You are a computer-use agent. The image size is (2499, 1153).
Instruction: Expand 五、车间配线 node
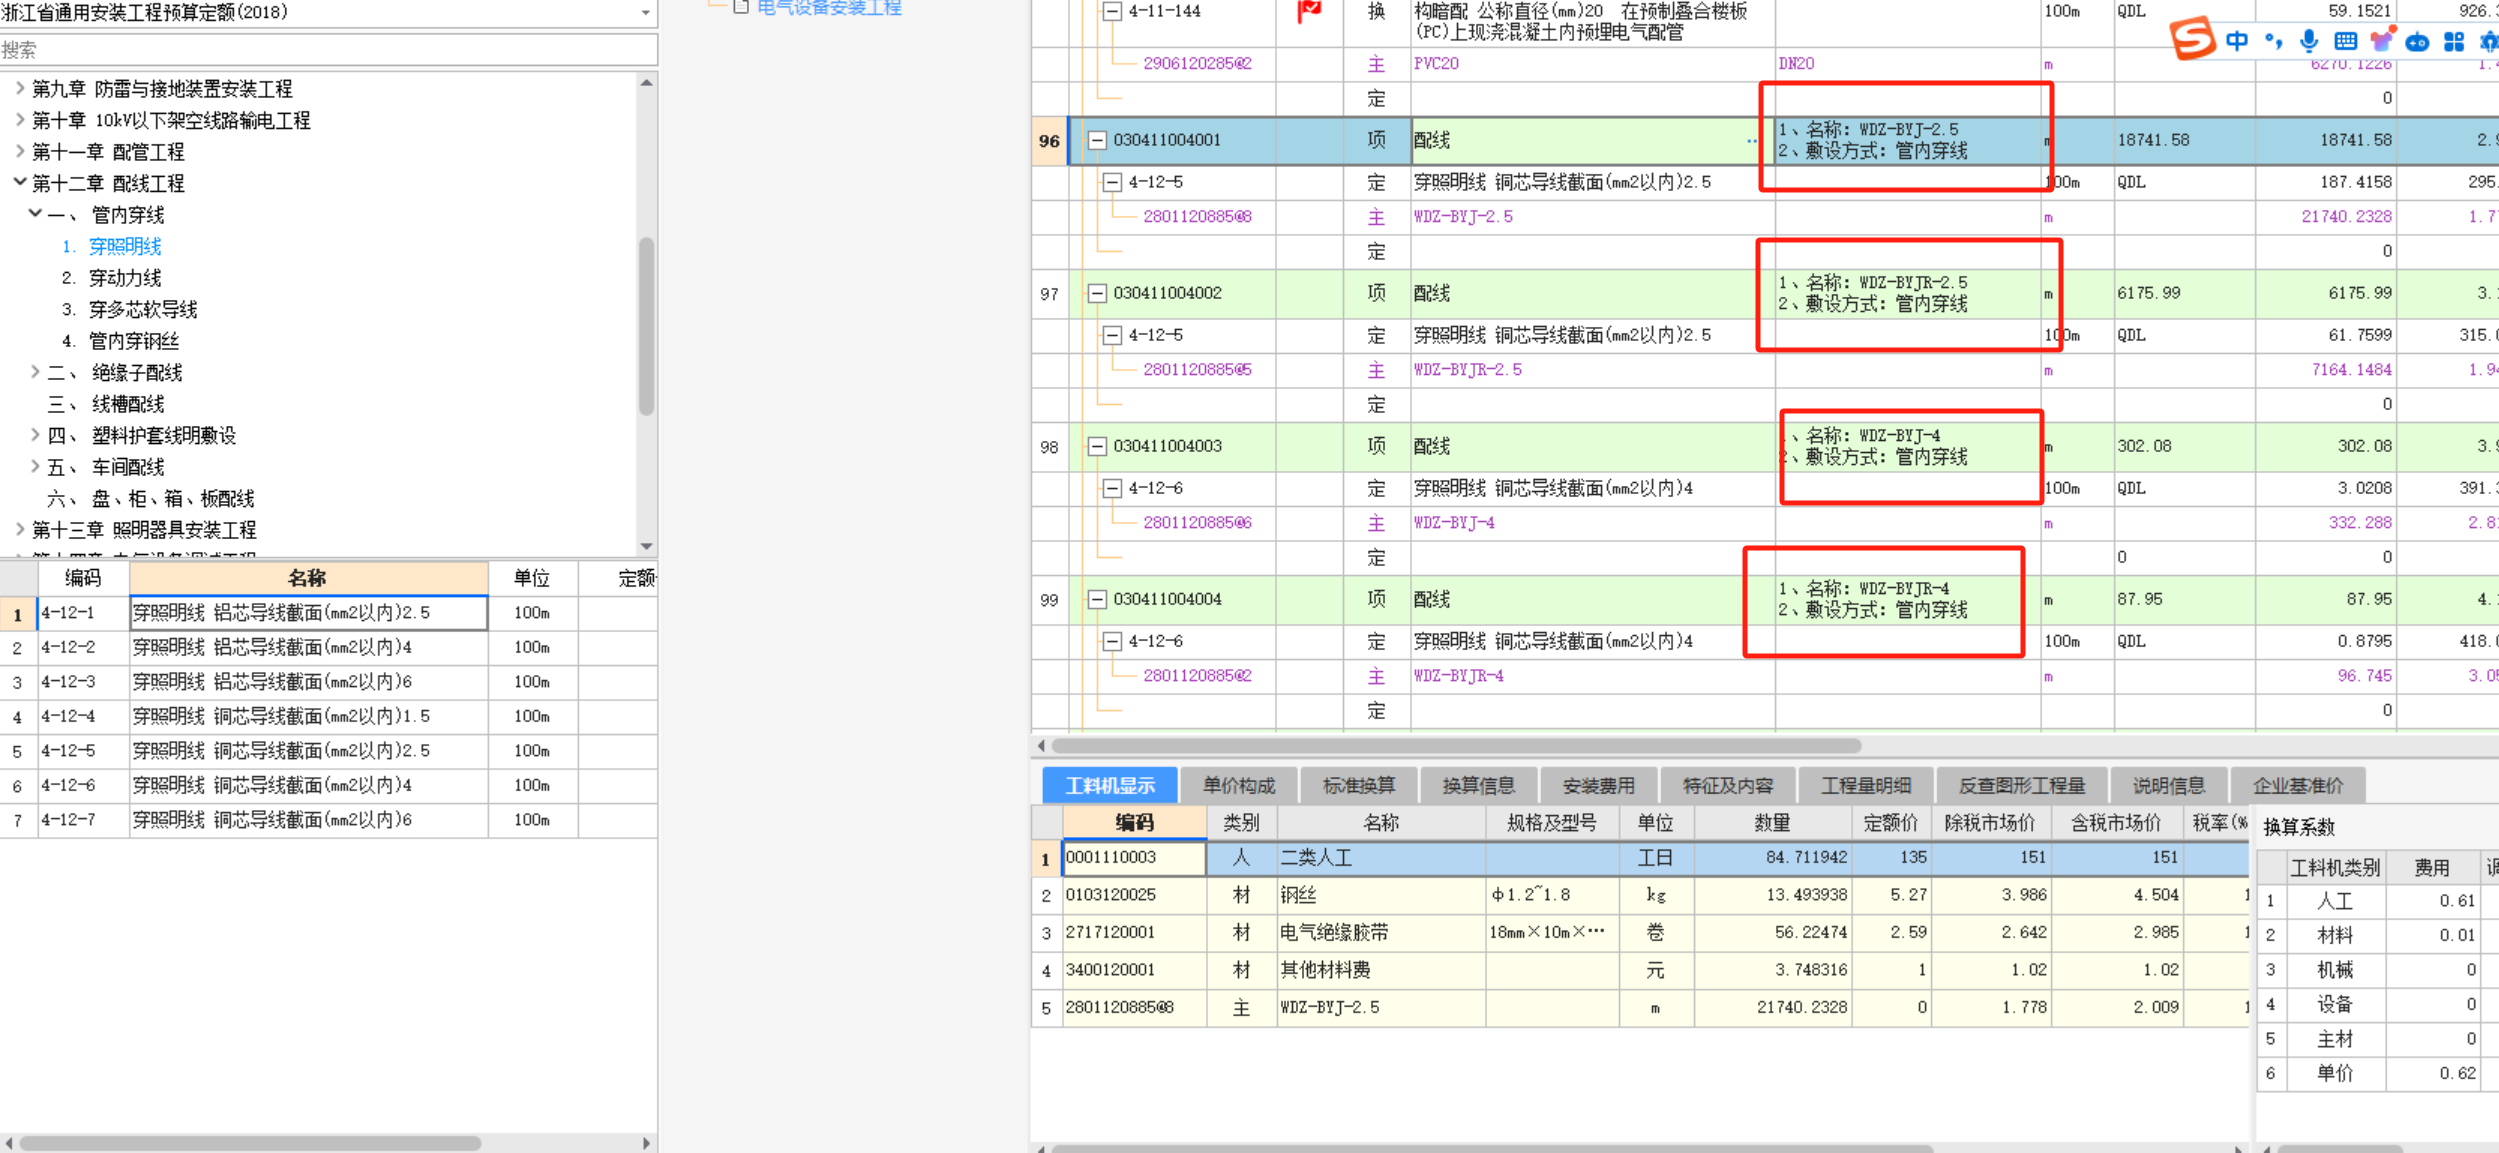pyautogui.click(x=35, y=466)
